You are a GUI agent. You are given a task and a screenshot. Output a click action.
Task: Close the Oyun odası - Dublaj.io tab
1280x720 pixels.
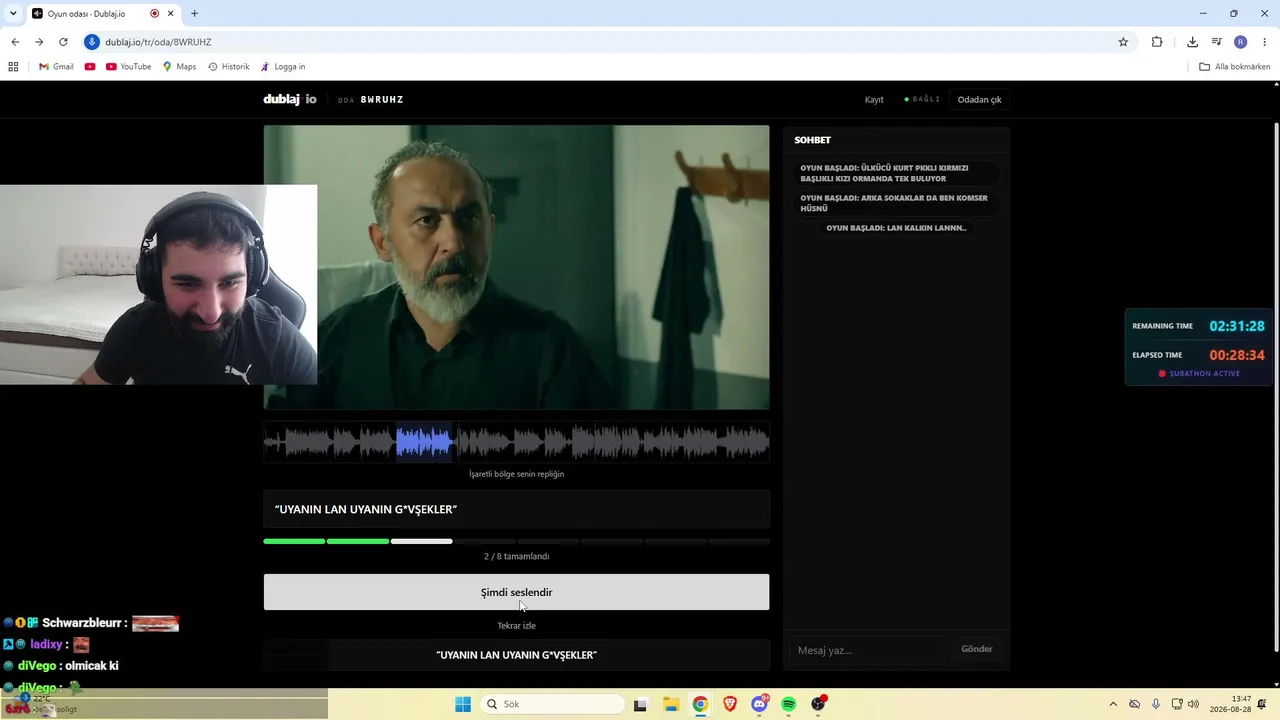tap(172, 14)
